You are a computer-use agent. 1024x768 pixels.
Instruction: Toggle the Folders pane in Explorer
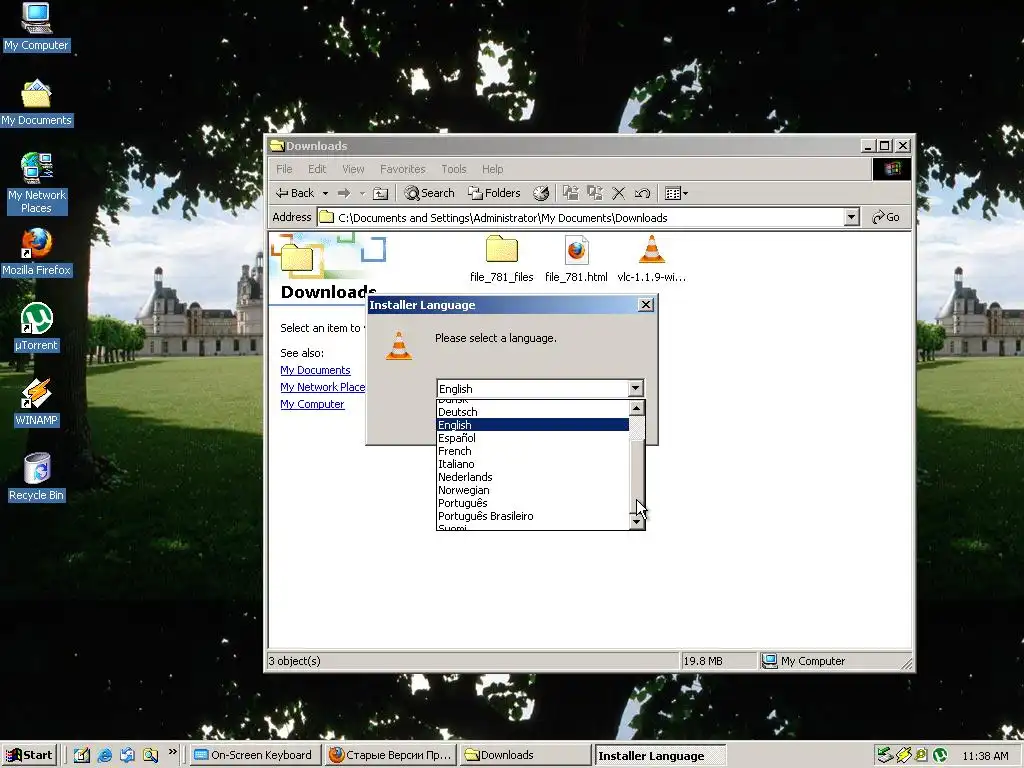click(494, 193)
